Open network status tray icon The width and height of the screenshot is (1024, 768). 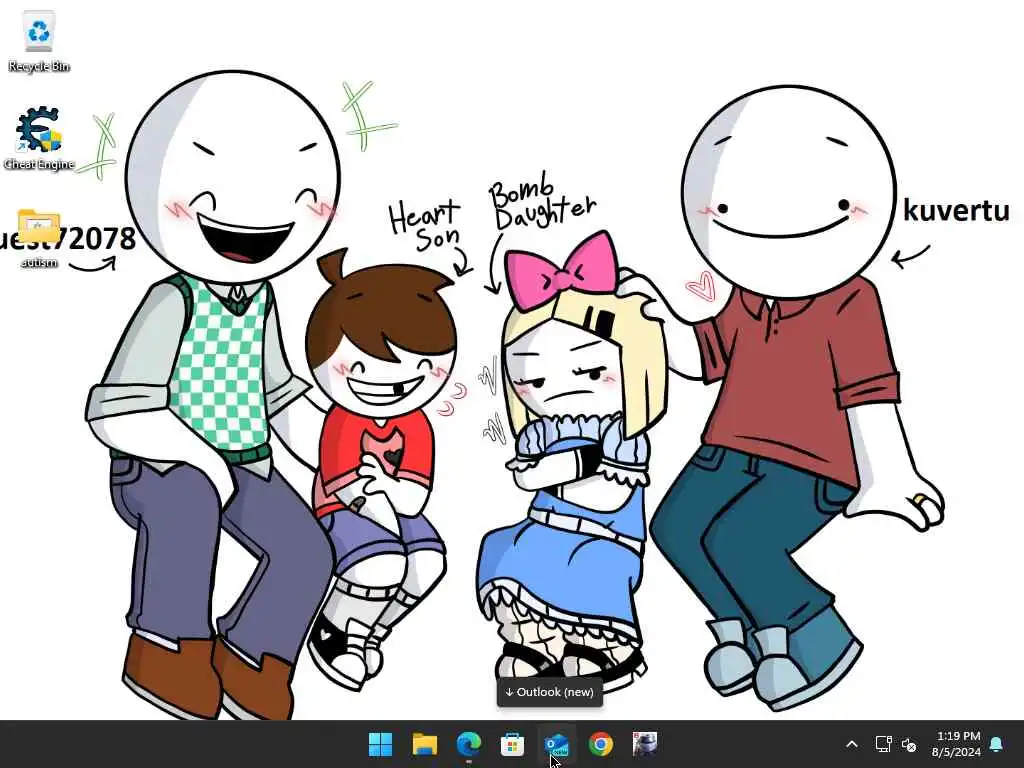pyautogui.click(x=883, y=744)
